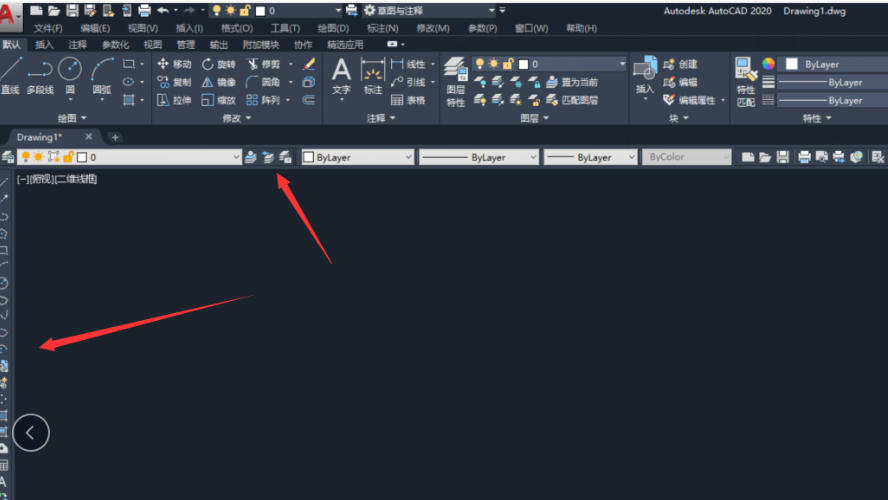Switch to the 注释 ribbon tab
The width and height of the screenshot is (888, 500).
[x=78, y=44]
